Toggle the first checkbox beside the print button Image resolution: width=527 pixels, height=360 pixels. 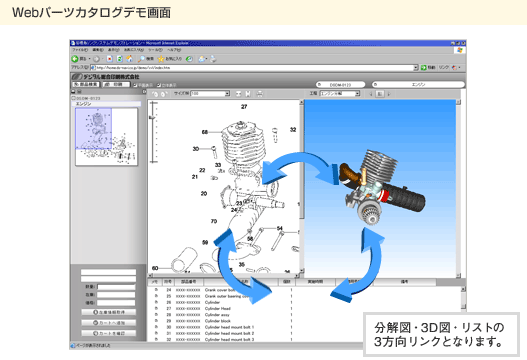[135, 85]
